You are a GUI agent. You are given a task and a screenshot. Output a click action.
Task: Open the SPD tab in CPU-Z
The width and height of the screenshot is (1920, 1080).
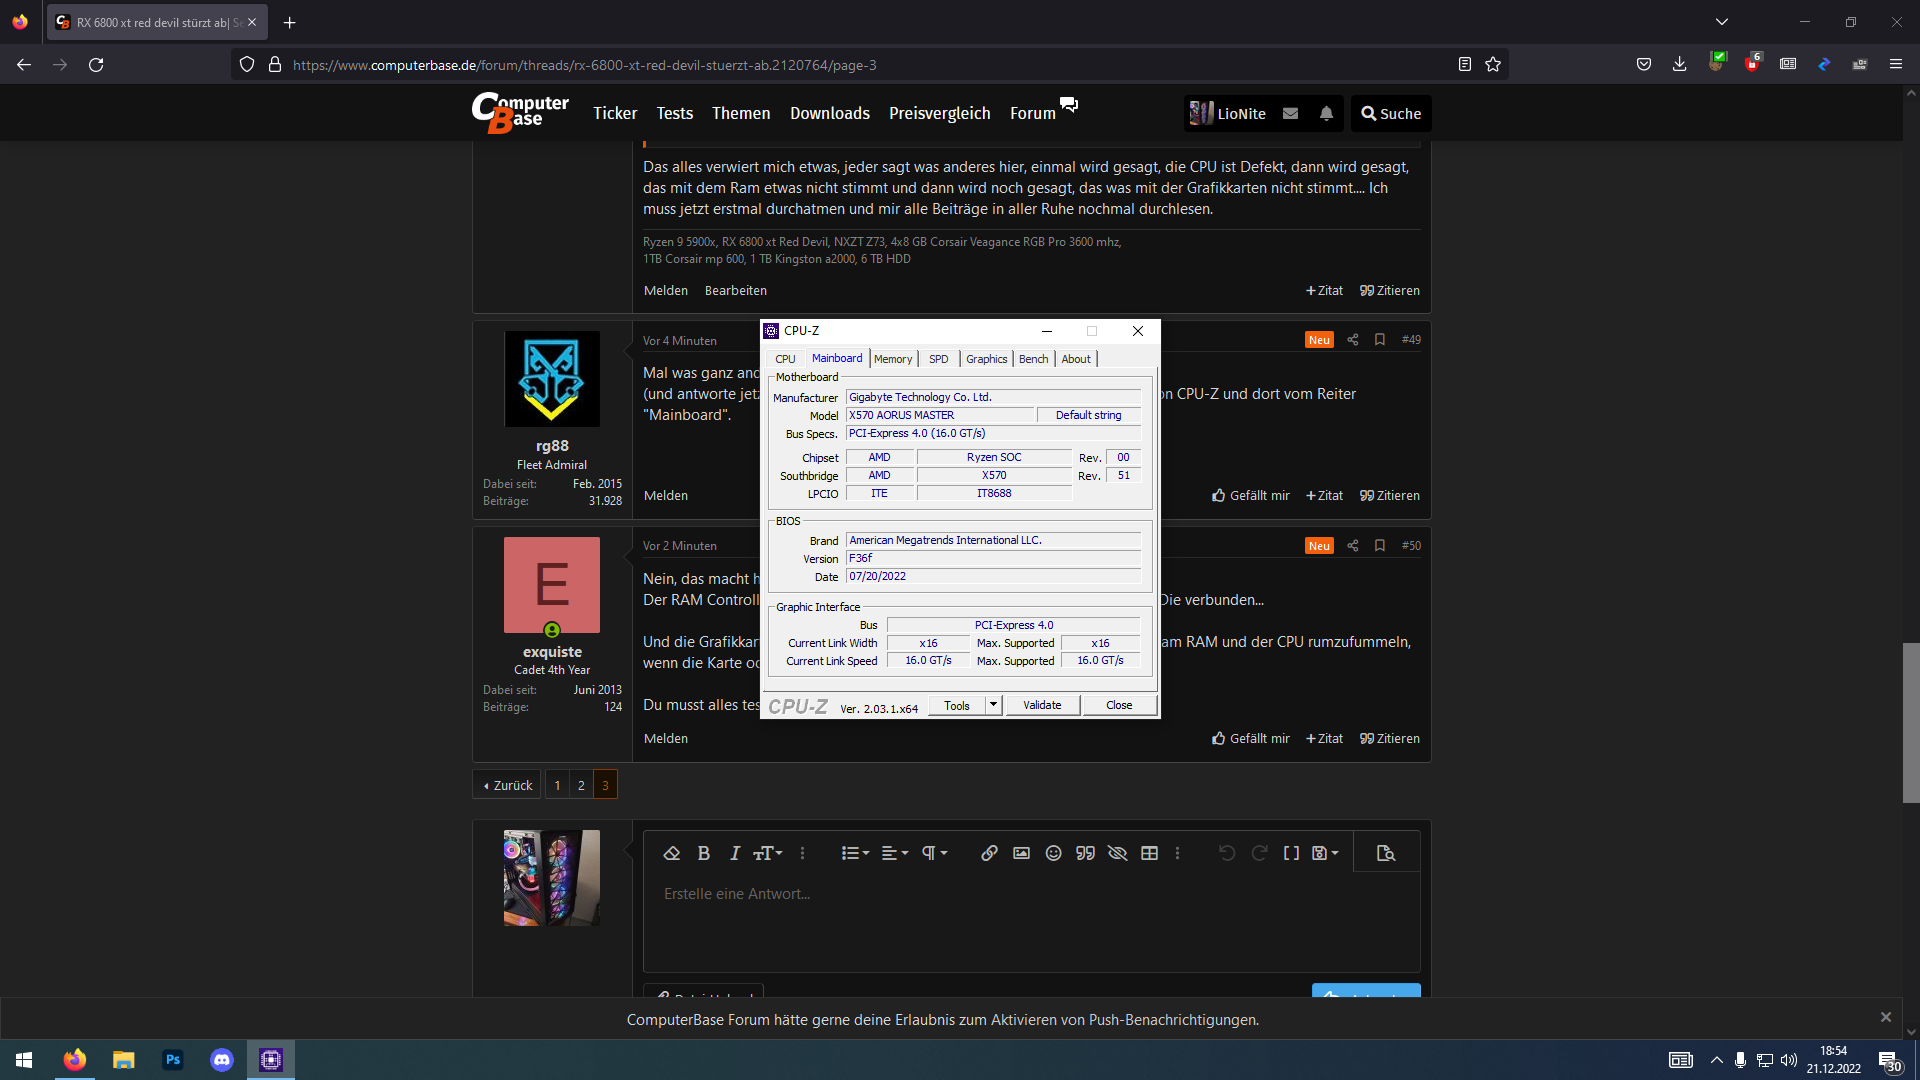938,359
